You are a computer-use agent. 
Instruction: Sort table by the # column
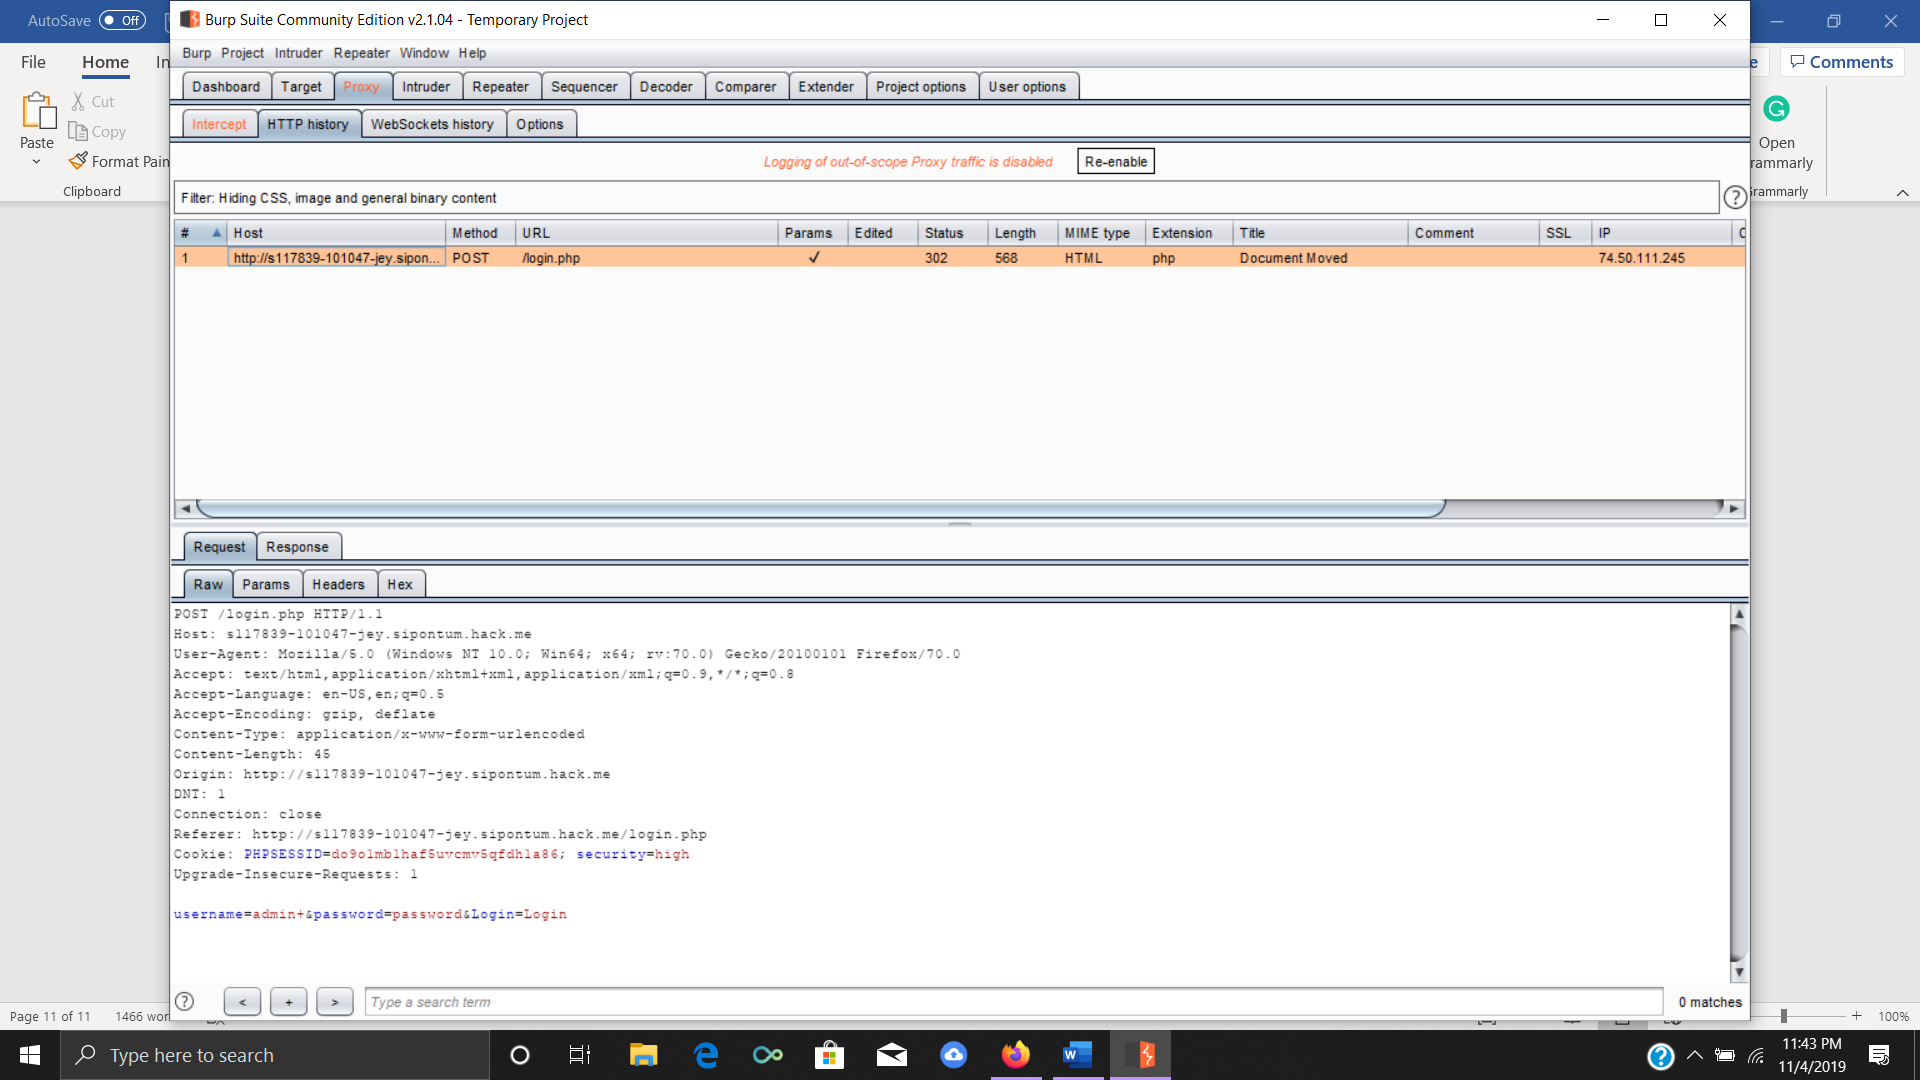tap(200, 233)
